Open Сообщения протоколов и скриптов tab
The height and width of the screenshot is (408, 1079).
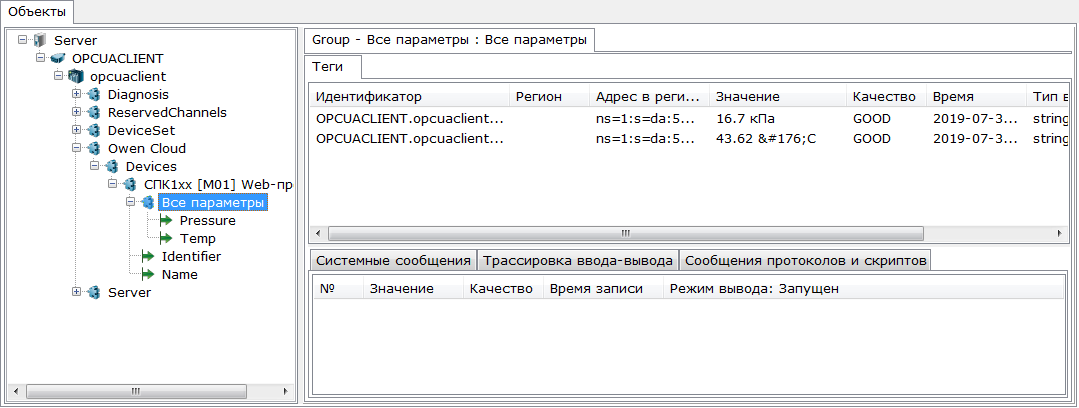[x=805, y=260]
